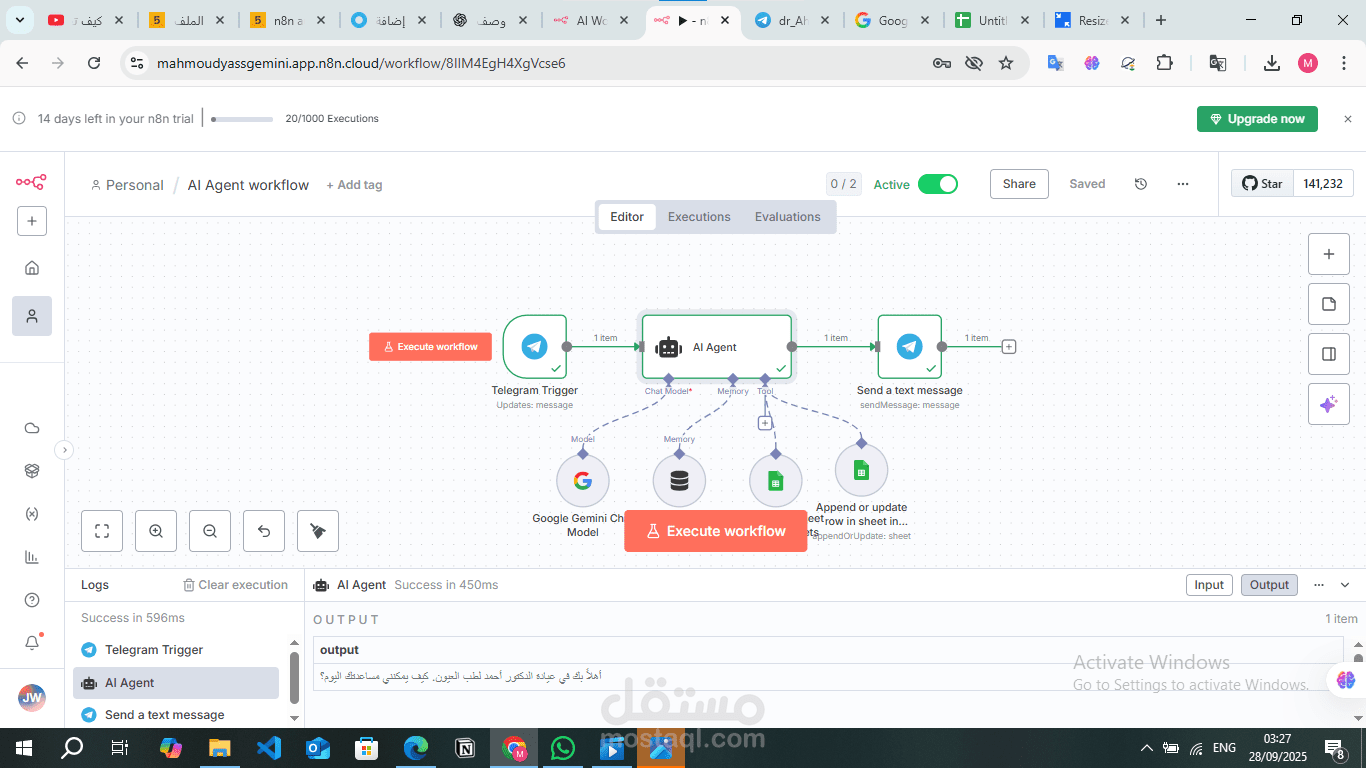Screen dimensions: 1366x768
Task: Open the JW user avatar menu
Action: (x=32, y=698)
